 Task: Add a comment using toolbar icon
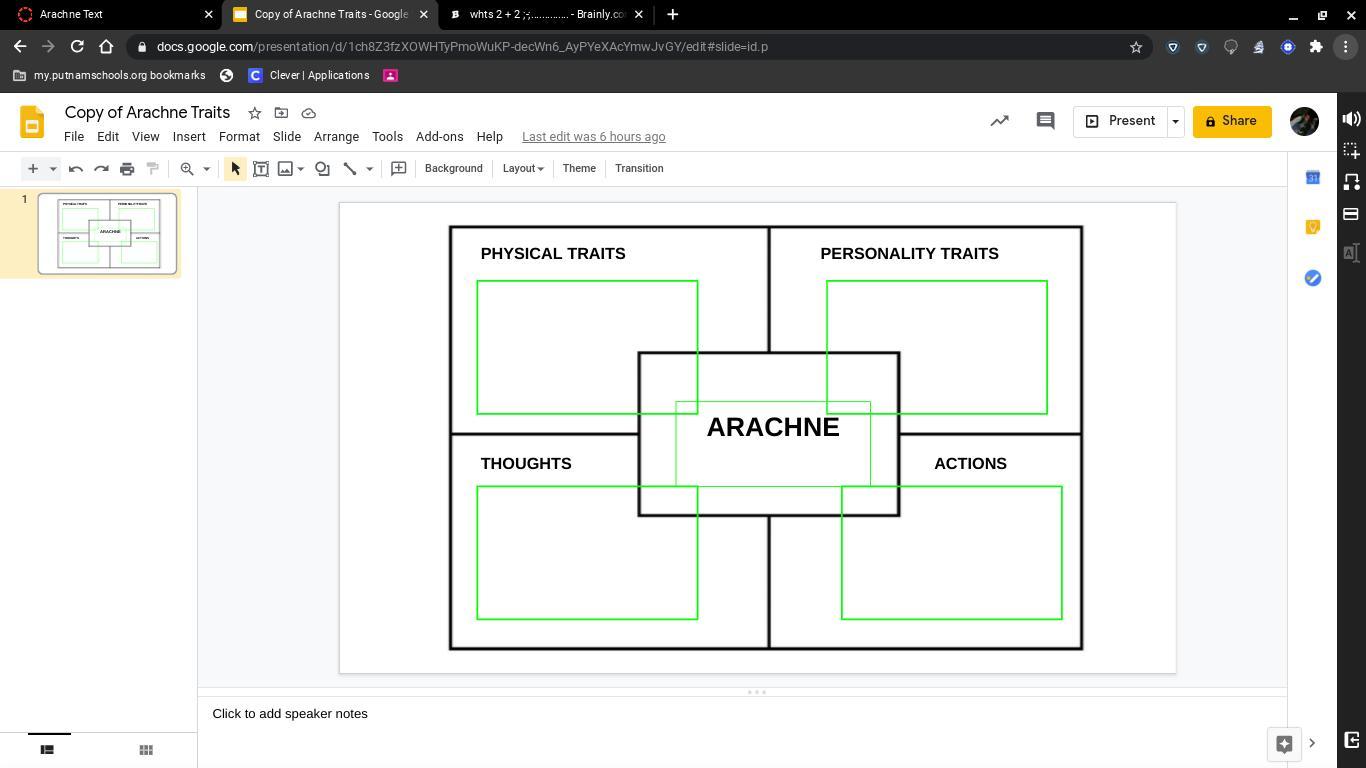(398, 169)
